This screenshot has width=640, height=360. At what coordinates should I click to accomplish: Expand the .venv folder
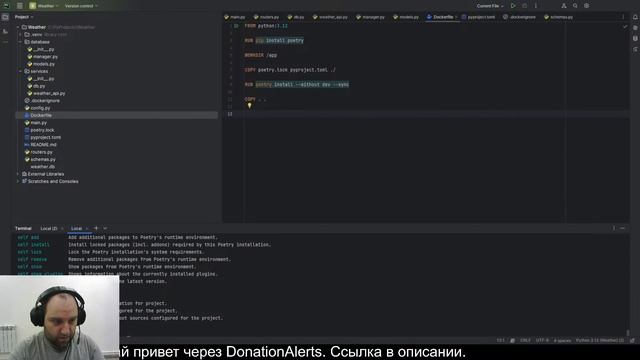[x=21, y=35]
